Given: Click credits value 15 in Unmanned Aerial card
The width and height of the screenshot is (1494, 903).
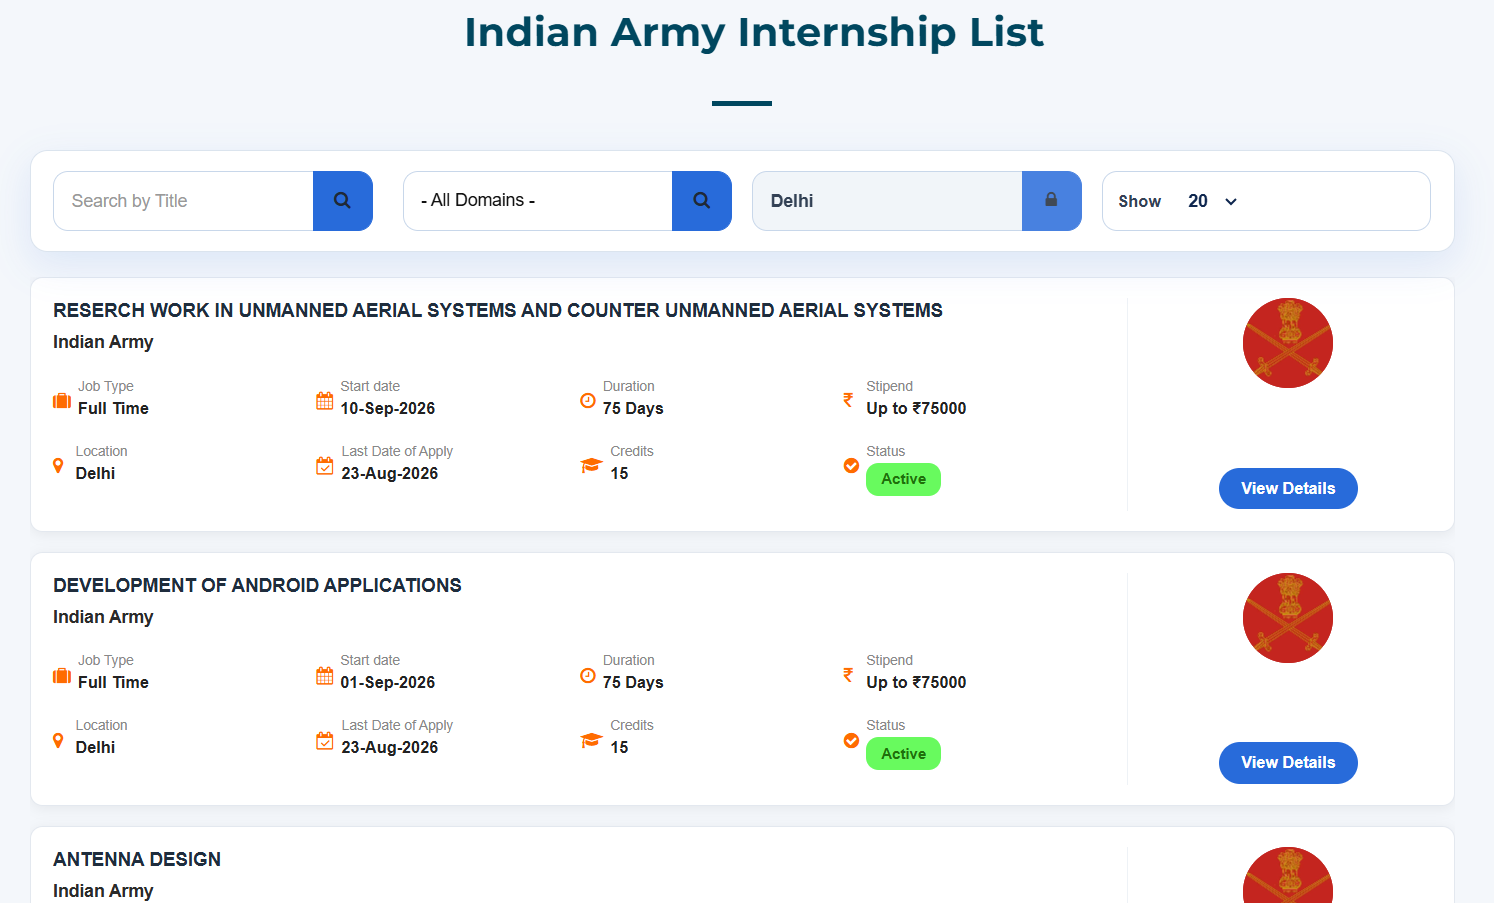Looking at the screenshot, I should [x=619, y=473].
